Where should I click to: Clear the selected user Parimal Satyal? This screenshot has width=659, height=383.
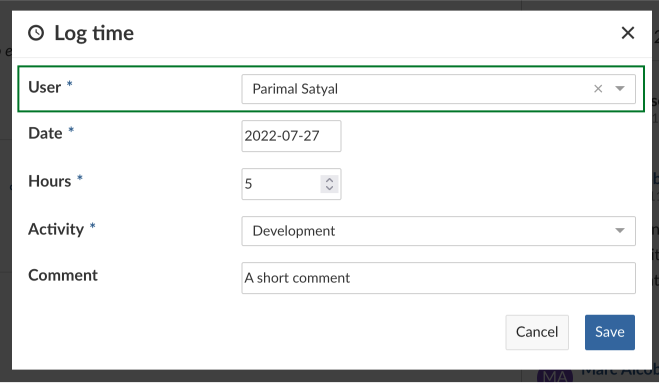(598, 89)
